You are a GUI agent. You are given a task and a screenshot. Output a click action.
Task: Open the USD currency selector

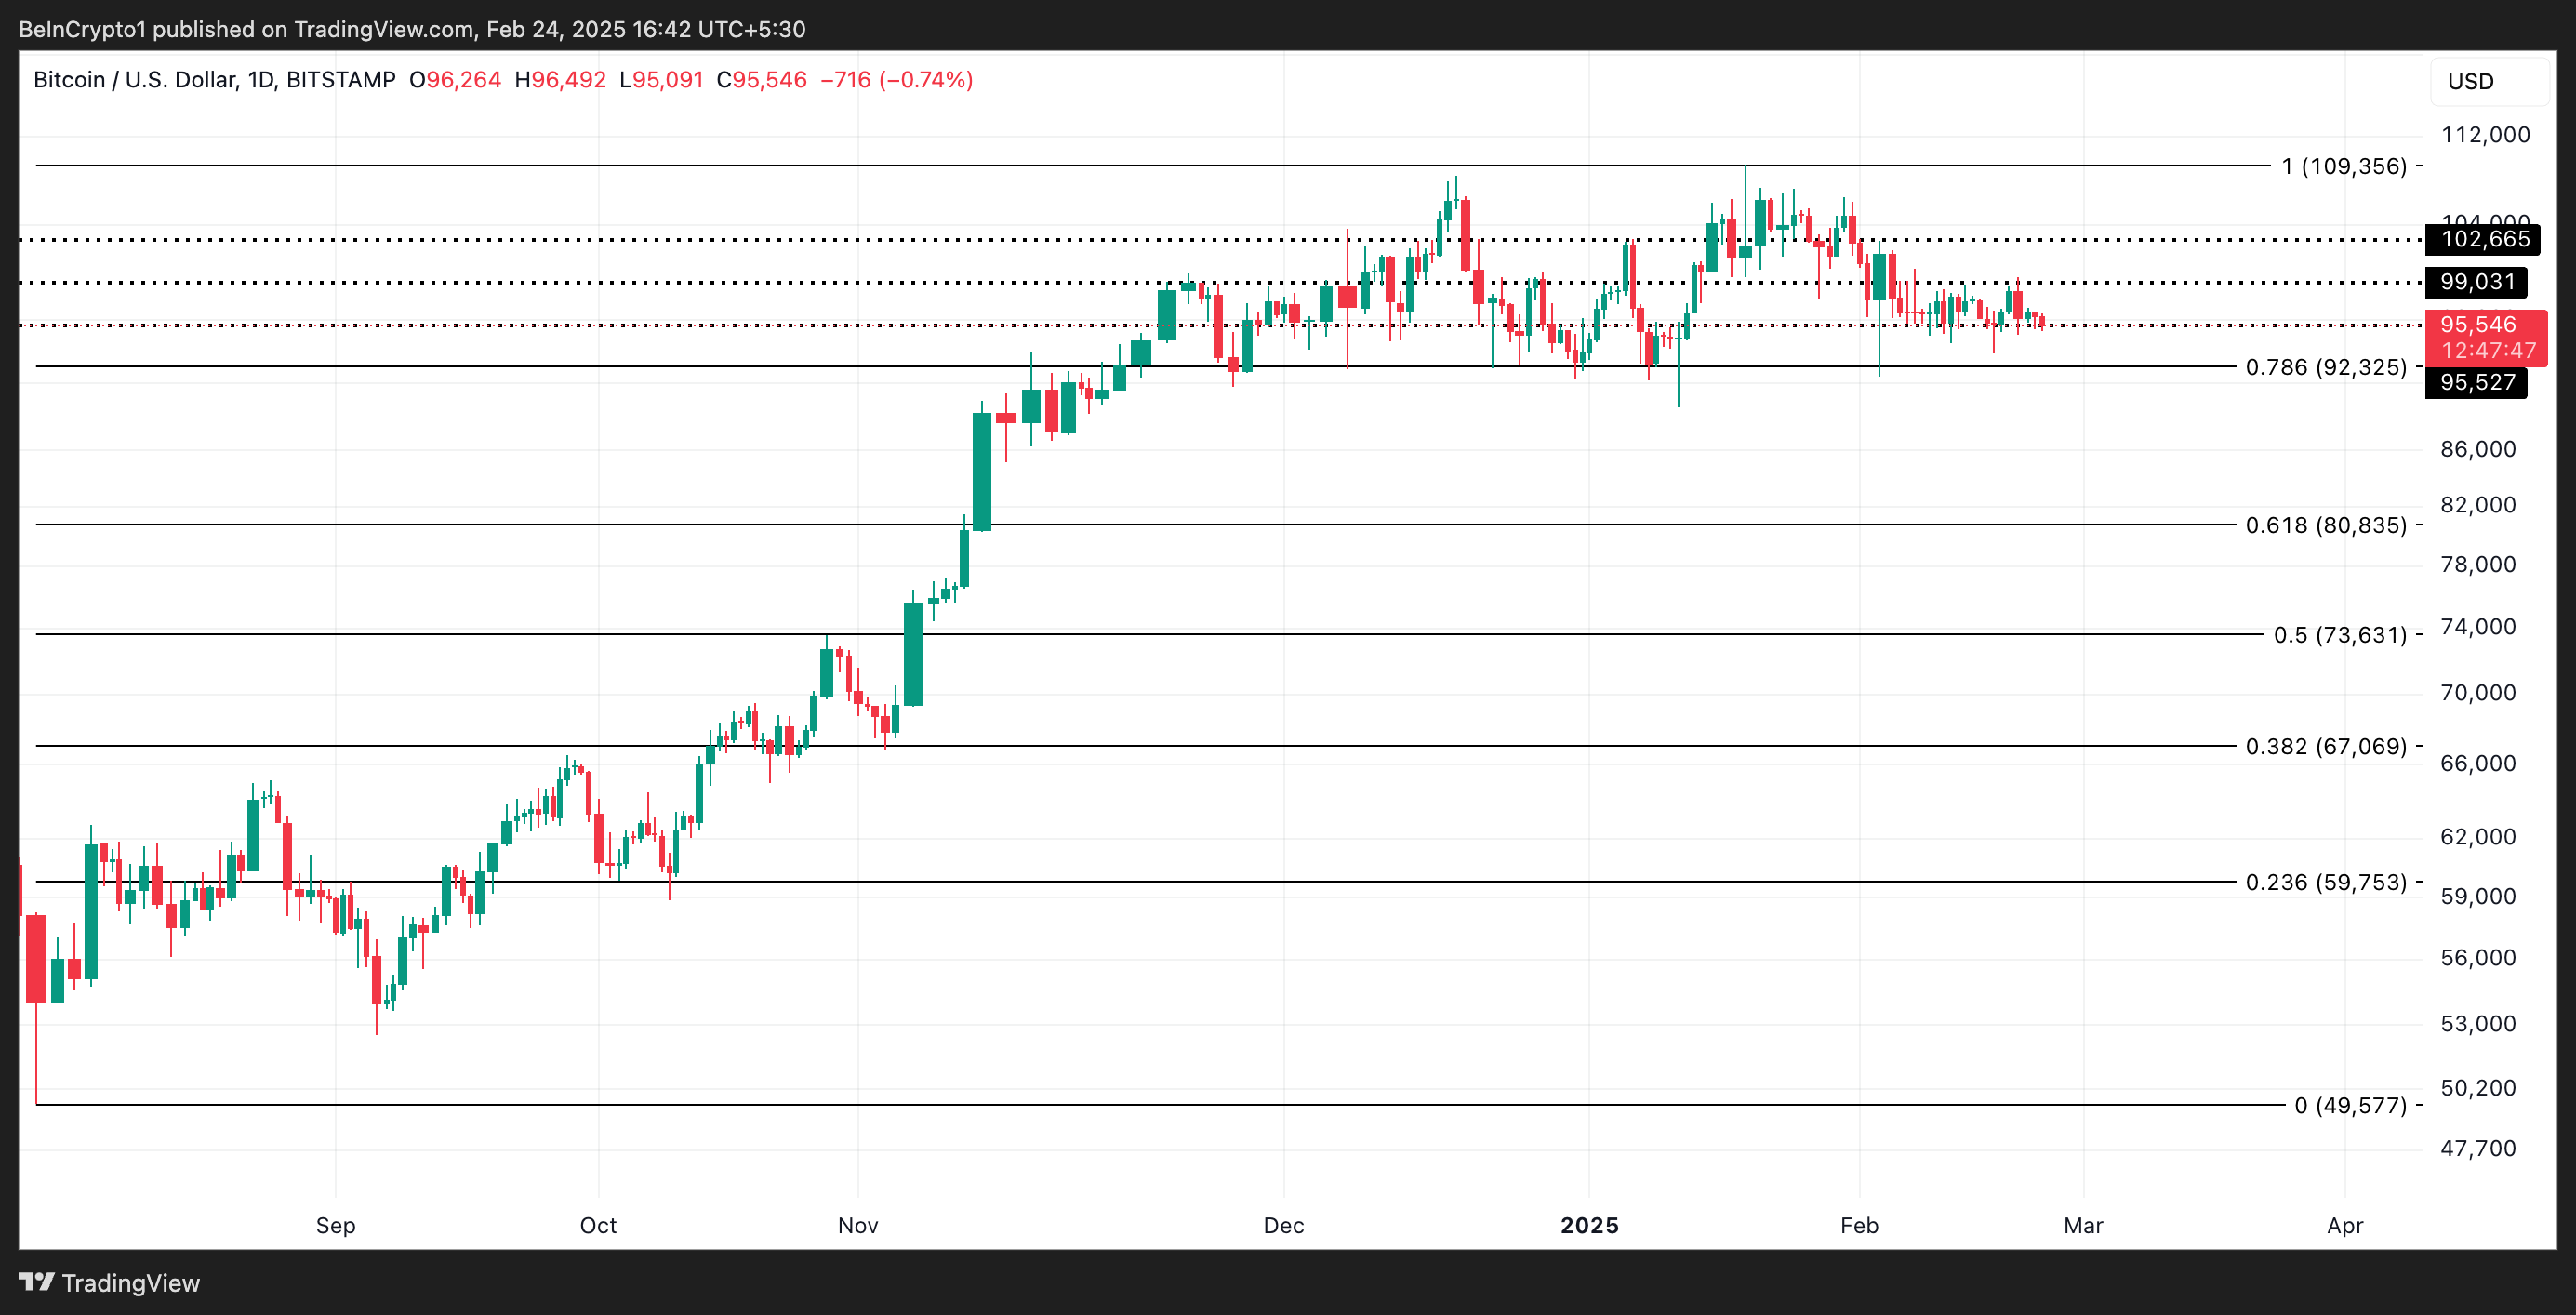pos(2474,82)
